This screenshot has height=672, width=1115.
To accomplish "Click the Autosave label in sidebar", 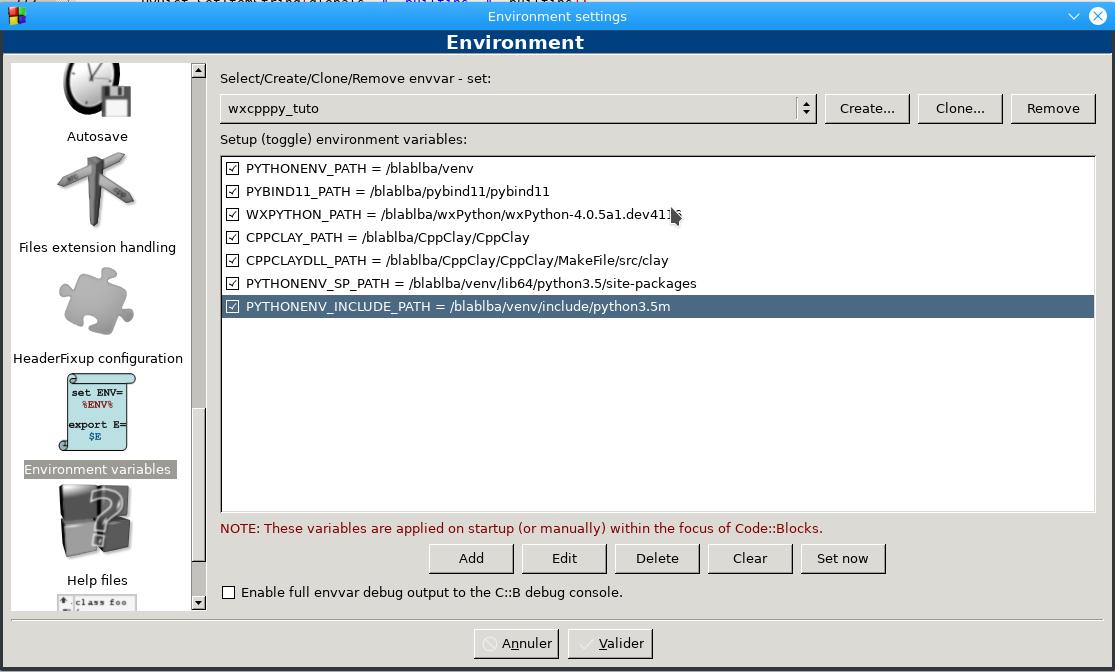I will click(97, 137).
